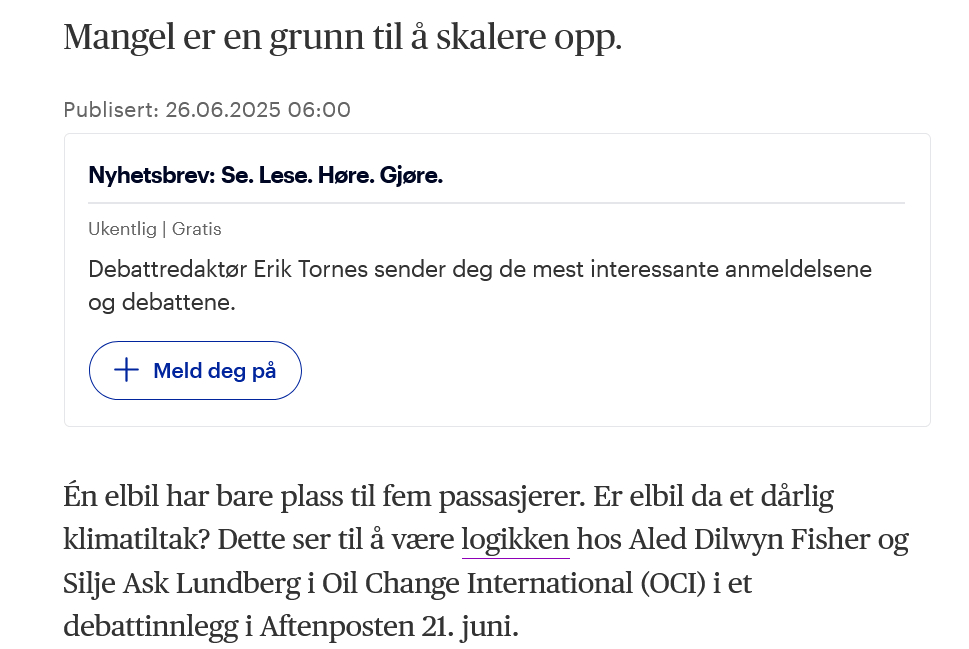The height and width of the screenshot is (649, 969).
Task: Click the Nyhetsbrev: Se. Lese. Høre. Gjøre. title
Action: (x=265, y=175)
